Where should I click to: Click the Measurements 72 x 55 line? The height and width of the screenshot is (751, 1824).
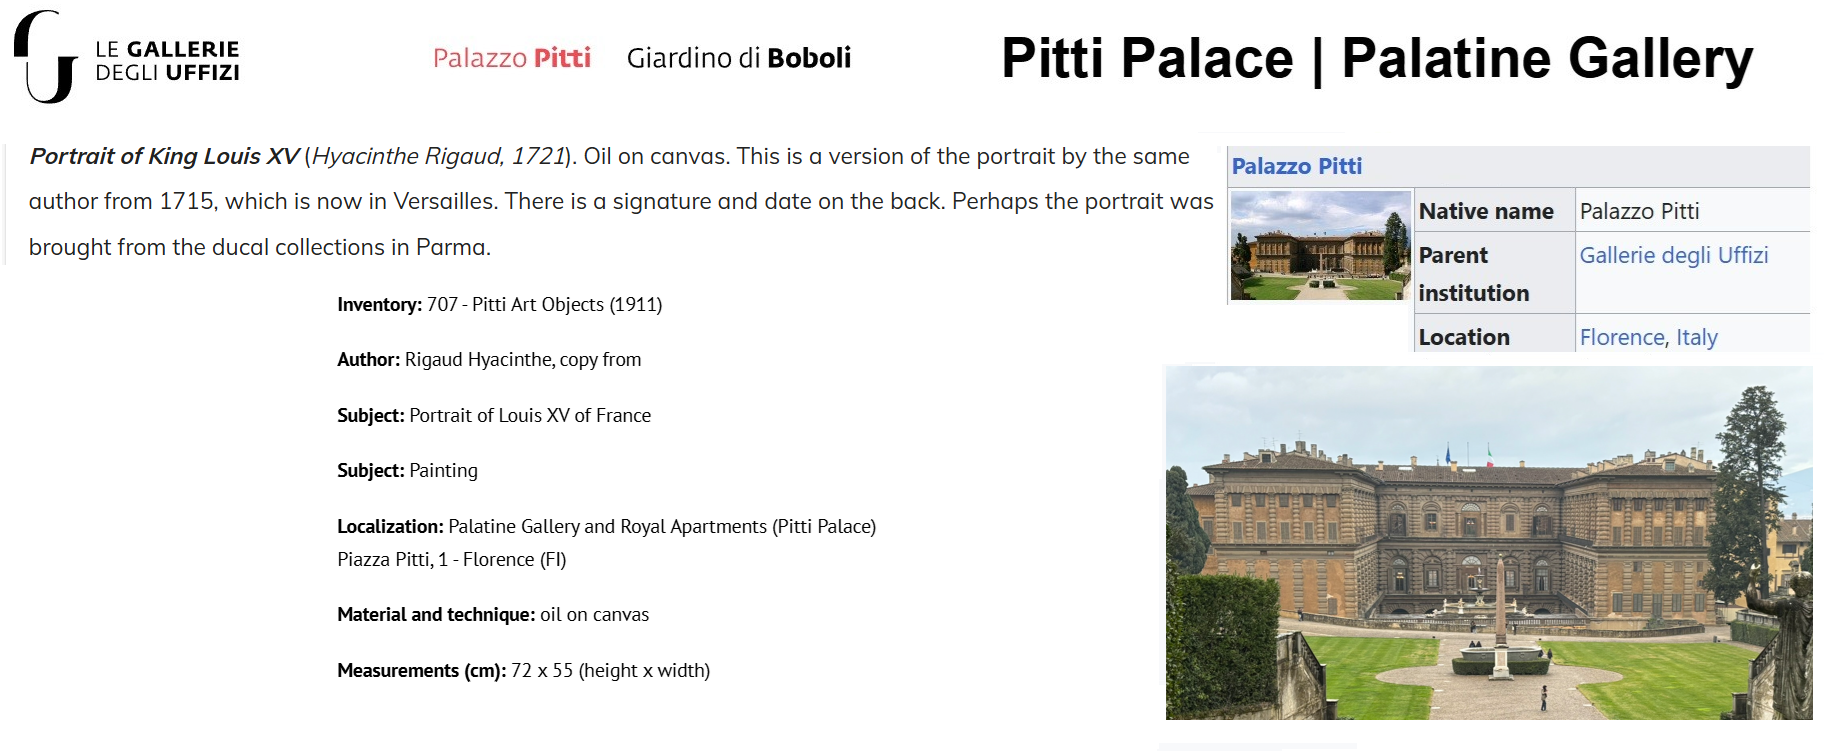click(523, 671)
